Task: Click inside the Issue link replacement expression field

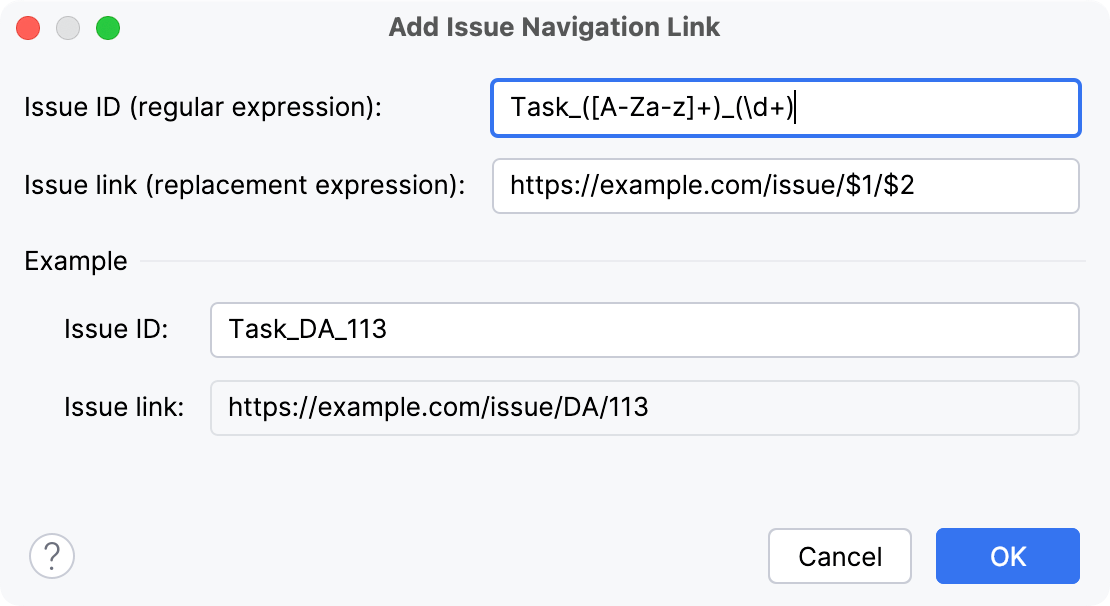Action: point(785,186)
